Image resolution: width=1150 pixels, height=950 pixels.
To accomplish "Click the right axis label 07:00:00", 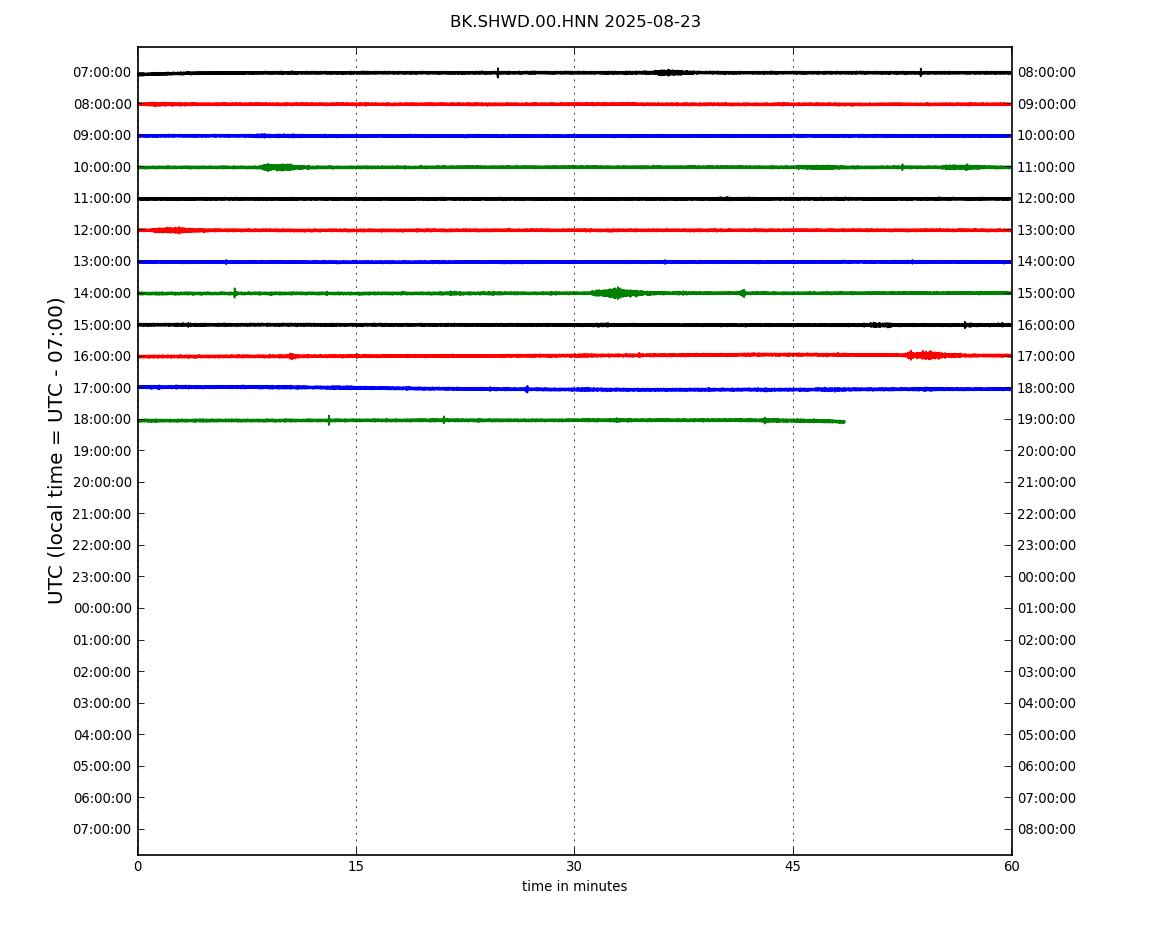I will click(x=1047, y=798).
